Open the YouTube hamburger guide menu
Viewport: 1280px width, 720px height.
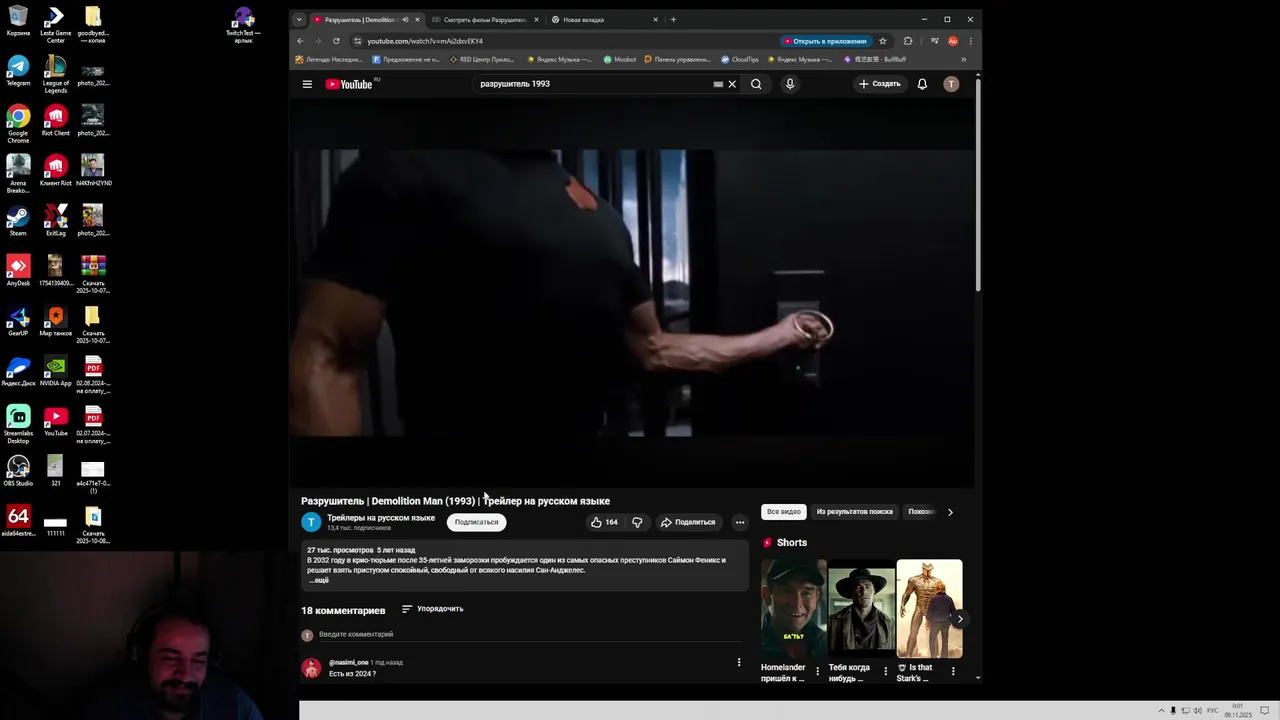[x=307, y=84]
